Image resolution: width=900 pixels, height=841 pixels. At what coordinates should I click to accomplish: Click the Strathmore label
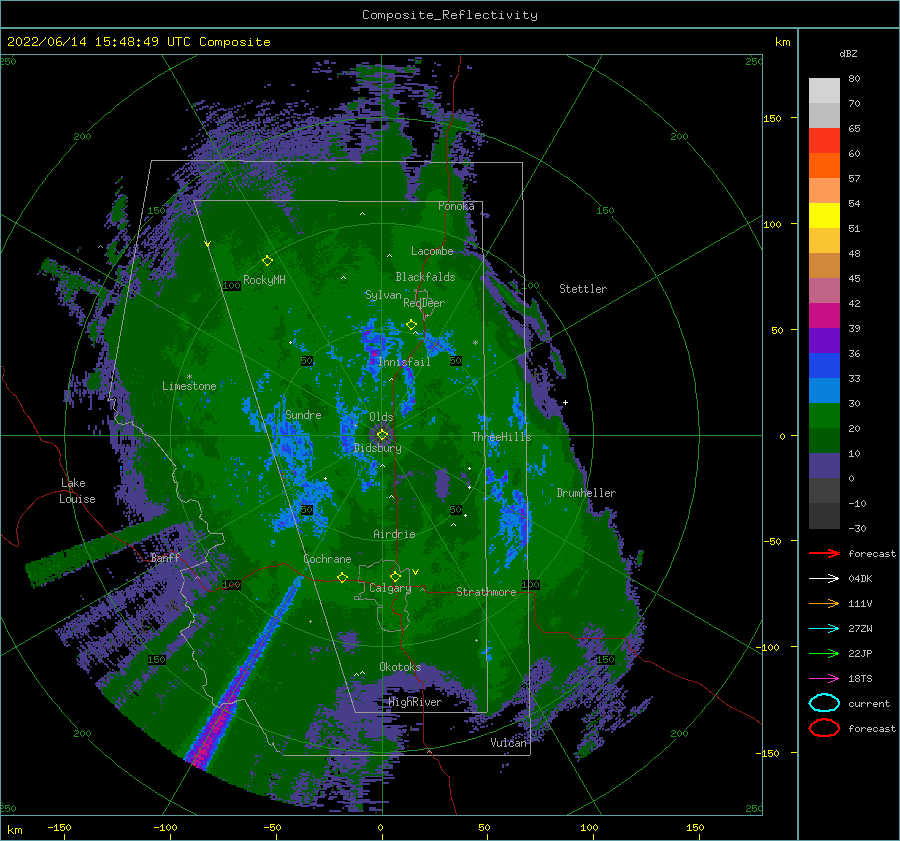[486, 592]
